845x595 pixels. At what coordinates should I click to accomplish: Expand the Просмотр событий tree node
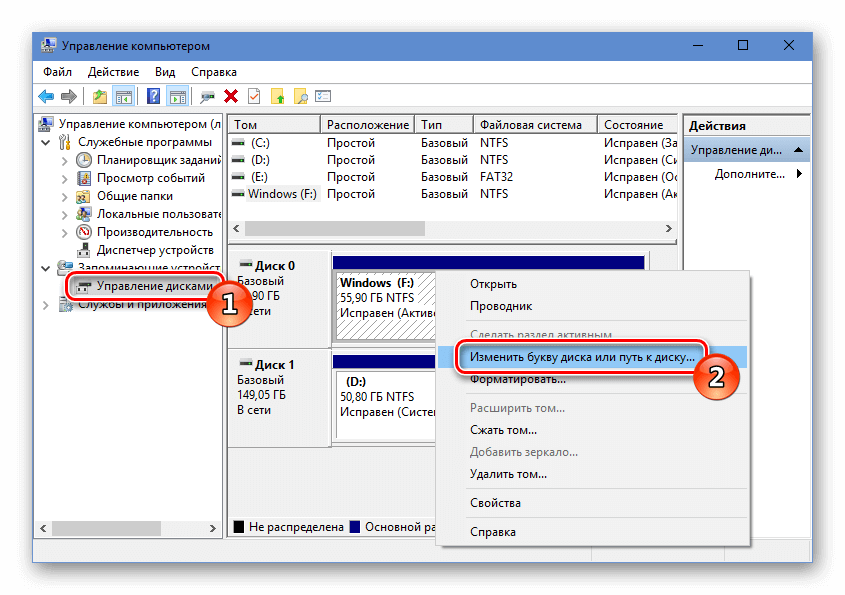tap(65, 179)
